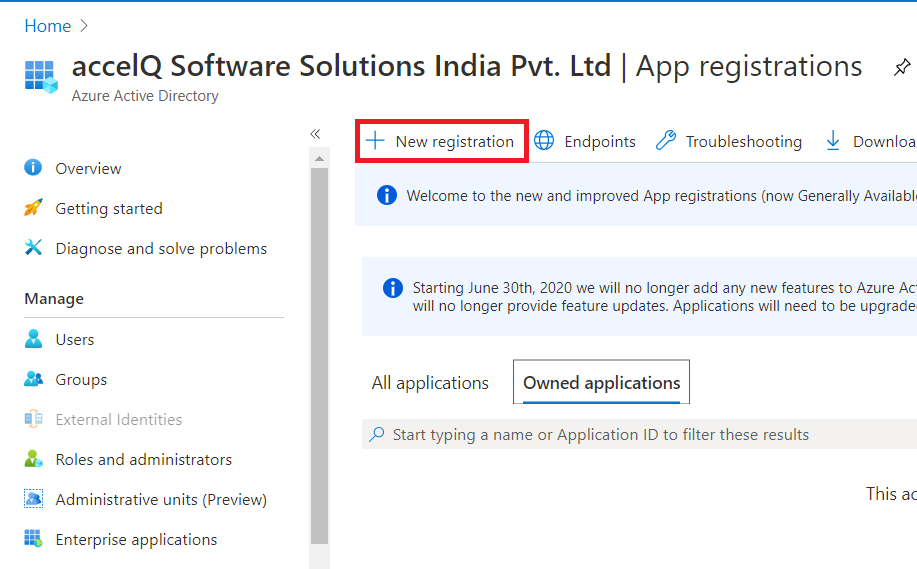The image size is (917, 569).
Task: Click the Azure Active Directory subtitle
Action: tap(145, 96)
